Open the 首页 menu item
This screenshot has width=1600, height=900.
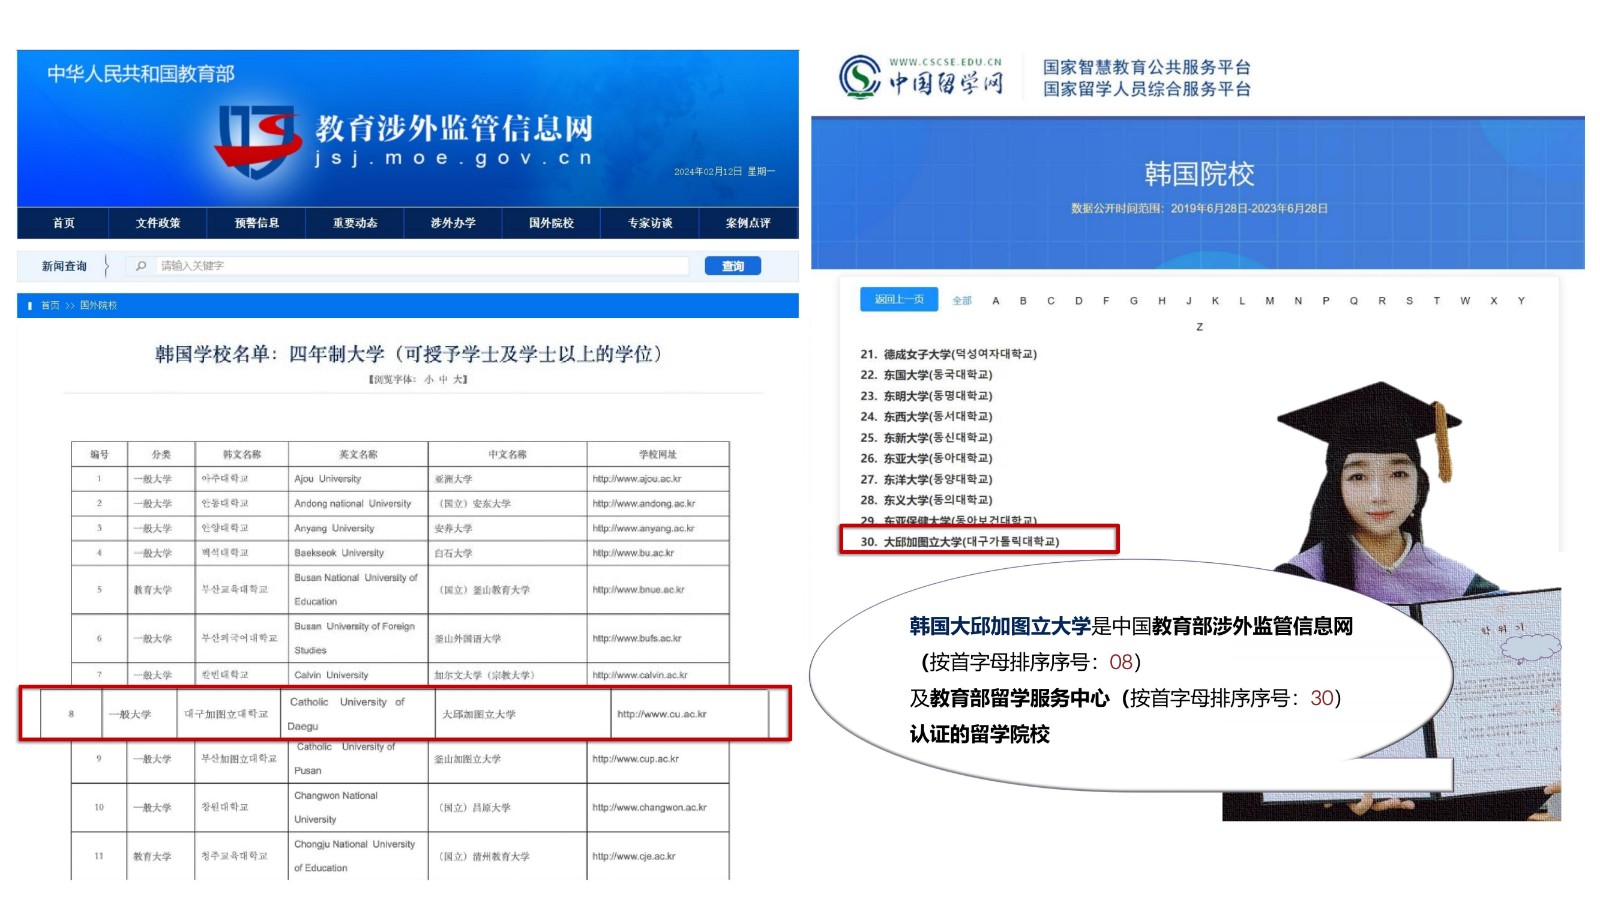point(64,223)
